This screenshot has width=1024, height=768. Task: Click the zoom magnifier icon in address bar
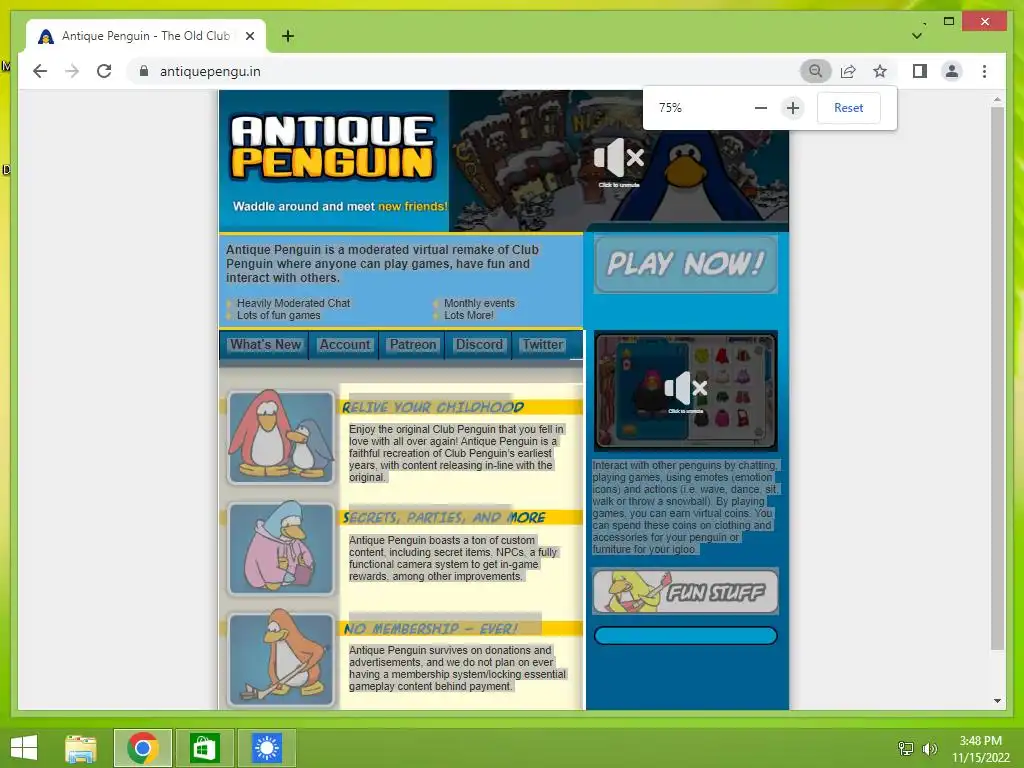click(x=815, y=71)
